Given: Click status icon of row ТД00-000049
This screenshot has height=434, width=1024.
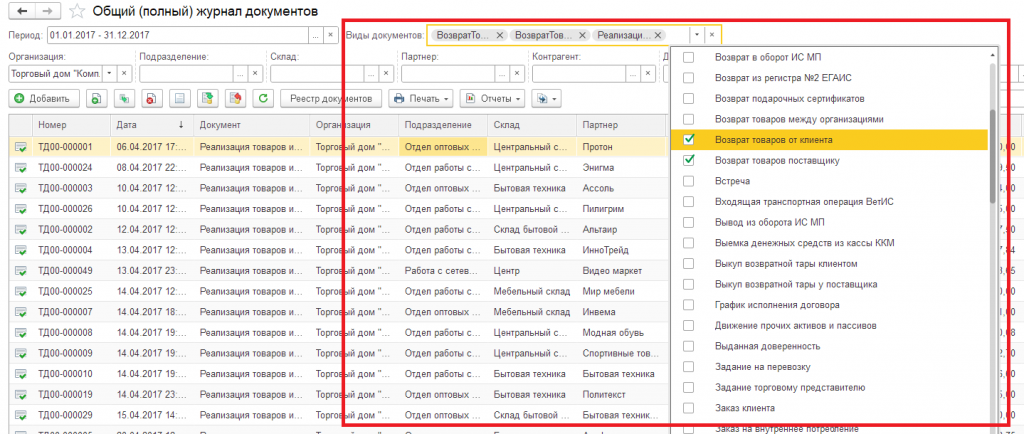Looking at the screenshot, I should click(x=21, y=271).
